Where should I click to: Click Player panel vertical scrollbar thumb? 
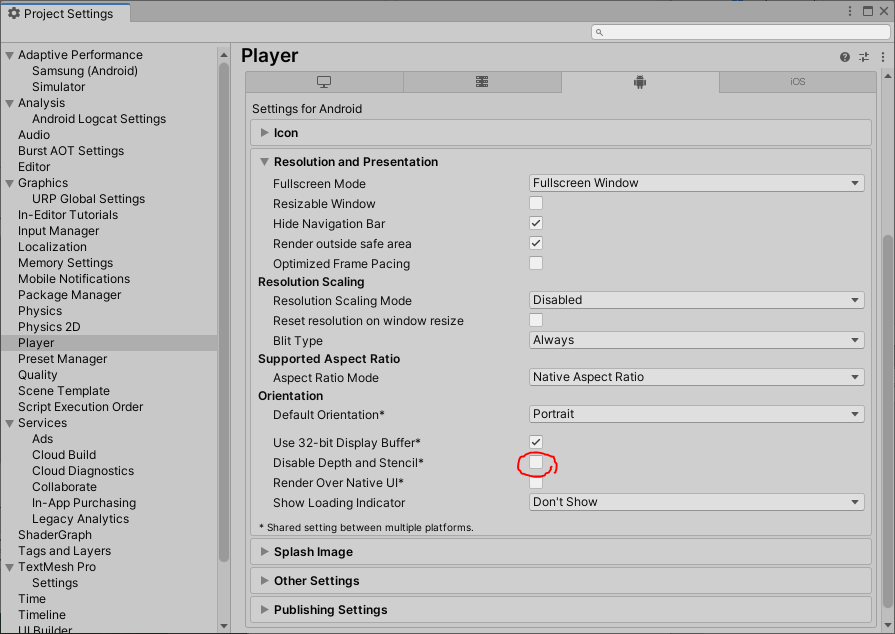click(x=888, y=421)
